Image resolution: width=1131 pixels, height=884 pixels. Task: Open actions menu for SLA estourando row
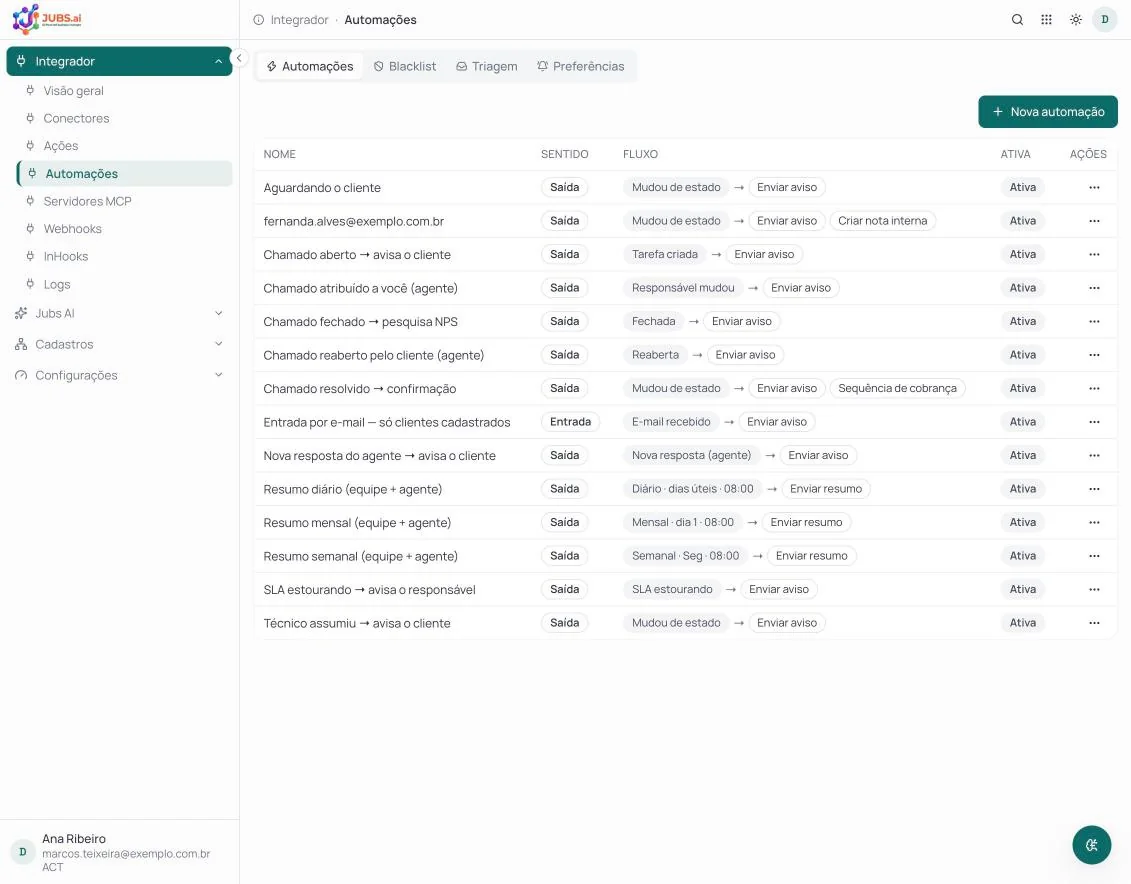[x=1093, y=590]
